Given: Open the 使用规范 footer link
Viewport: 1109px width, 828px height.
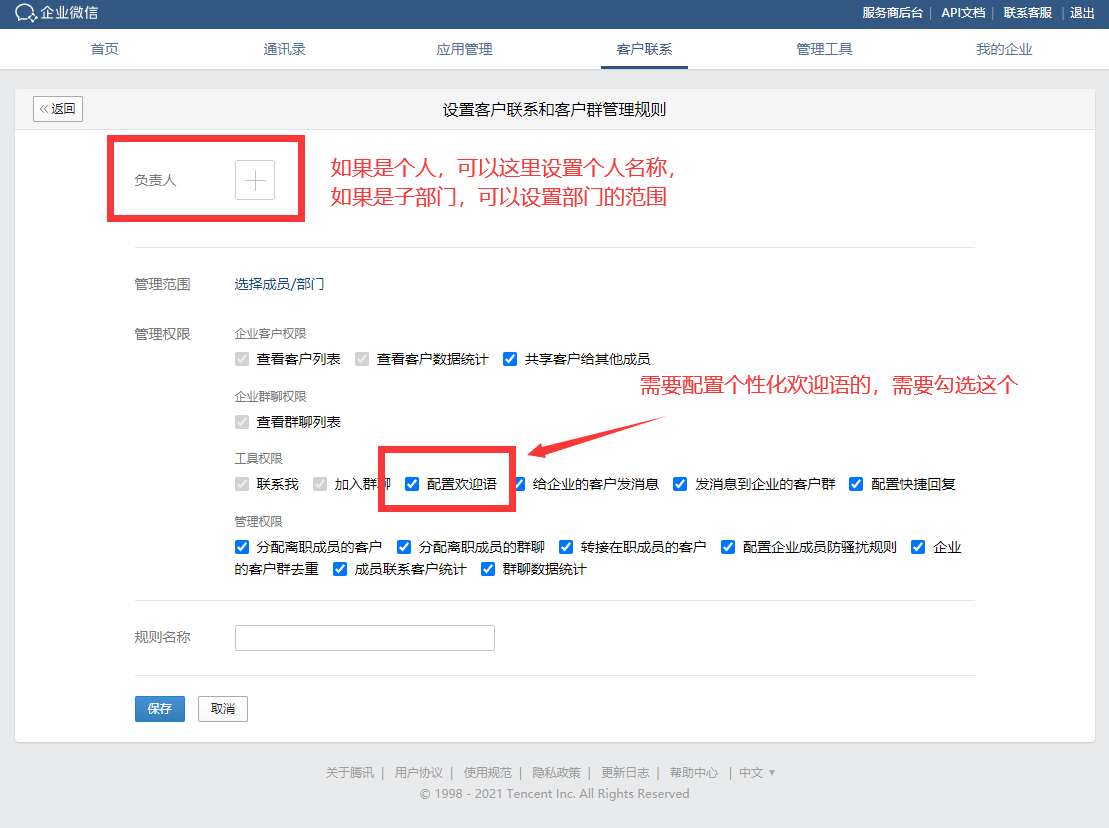Looking at the screenshot, I should [x=487, y=773].
